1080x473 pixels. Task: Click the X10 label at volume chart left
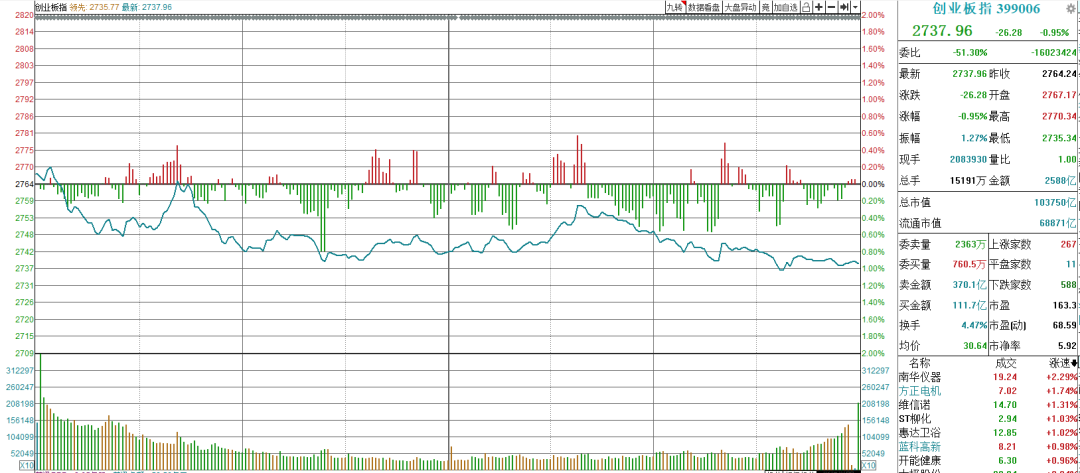[27, 466]
